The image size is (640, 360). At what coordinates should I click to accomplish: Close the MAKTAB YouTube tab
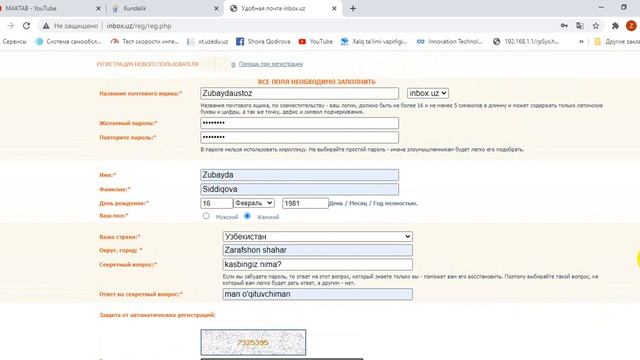pos(98,9)
